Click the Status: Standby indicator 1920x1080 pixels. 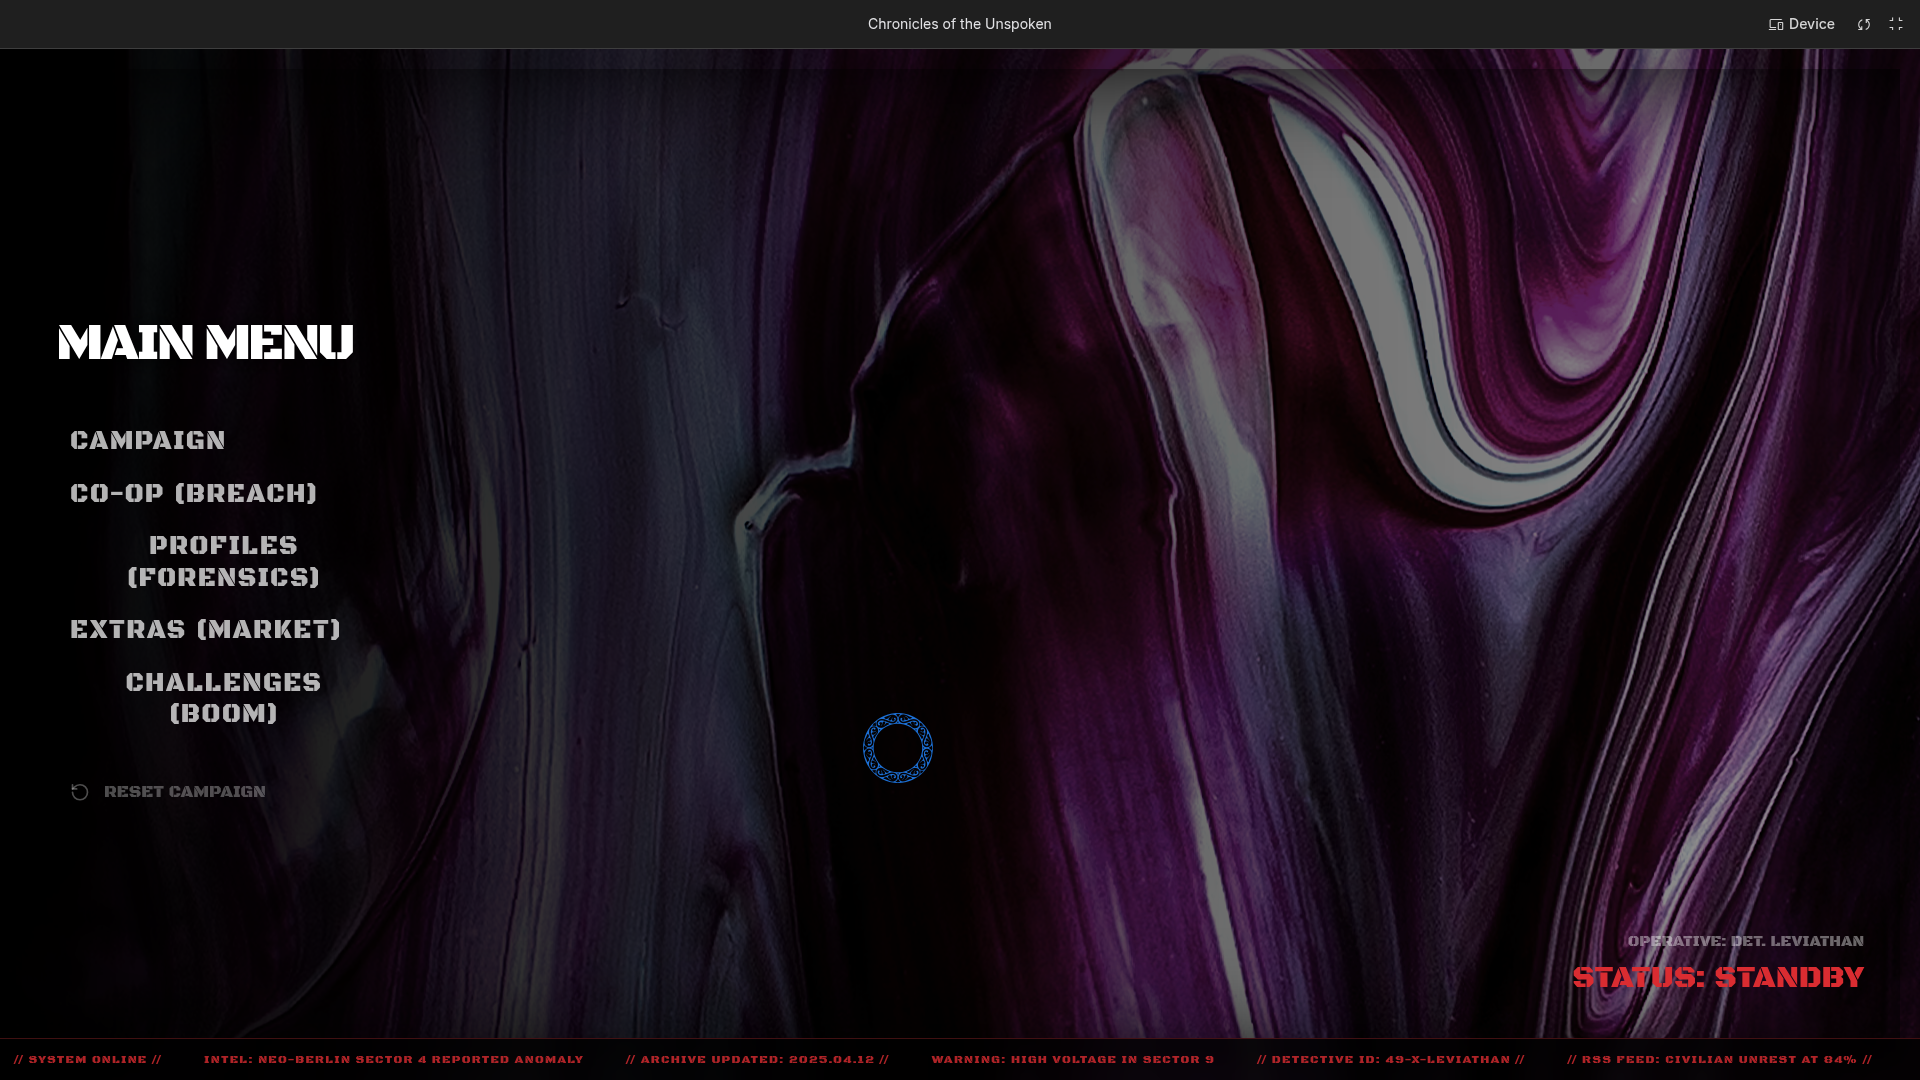click(1717, 978)
